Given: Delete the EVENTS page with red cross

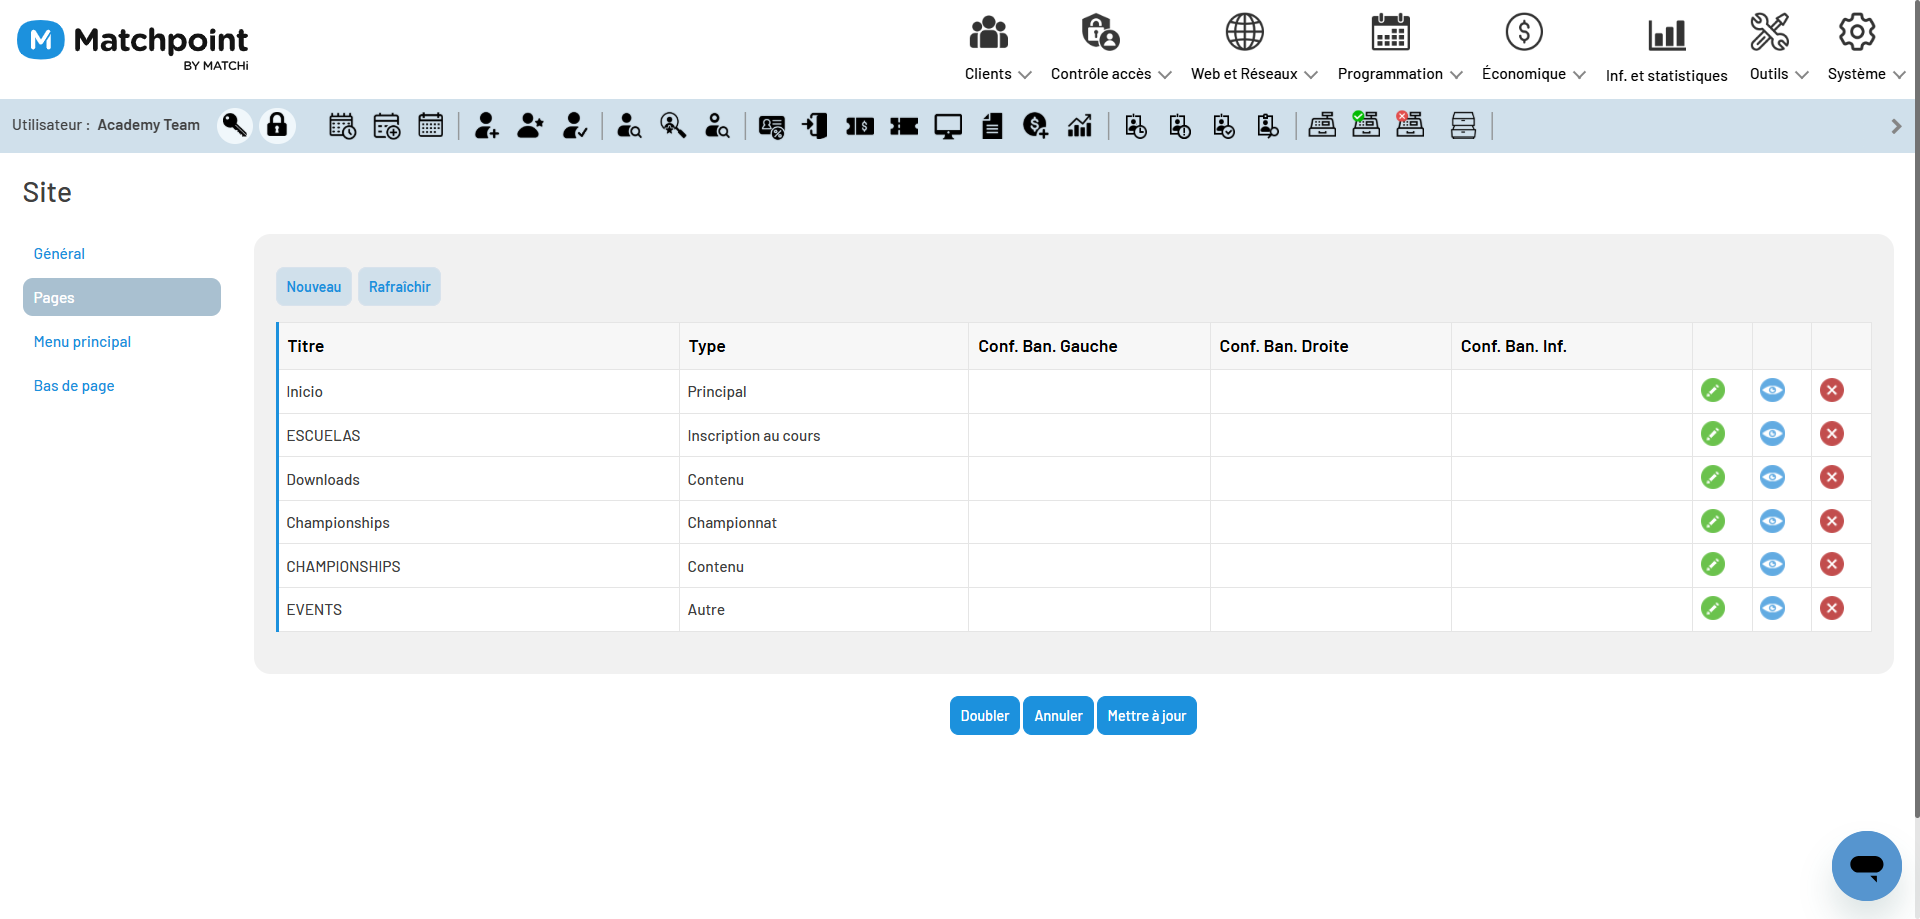Looking at the screenshot, I should pyautogui.click(x=1832, y=608).
